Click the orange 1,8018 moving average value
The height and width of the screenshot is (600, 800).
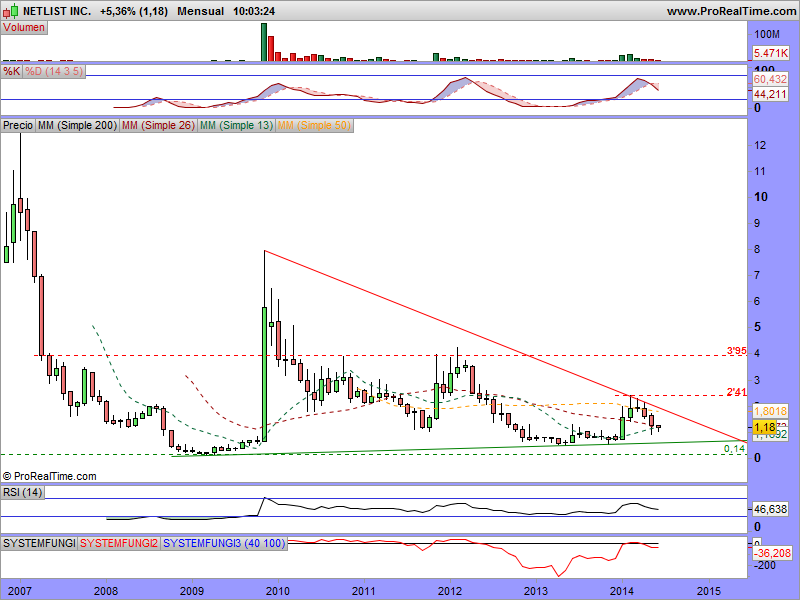click(x=770, y=411)
